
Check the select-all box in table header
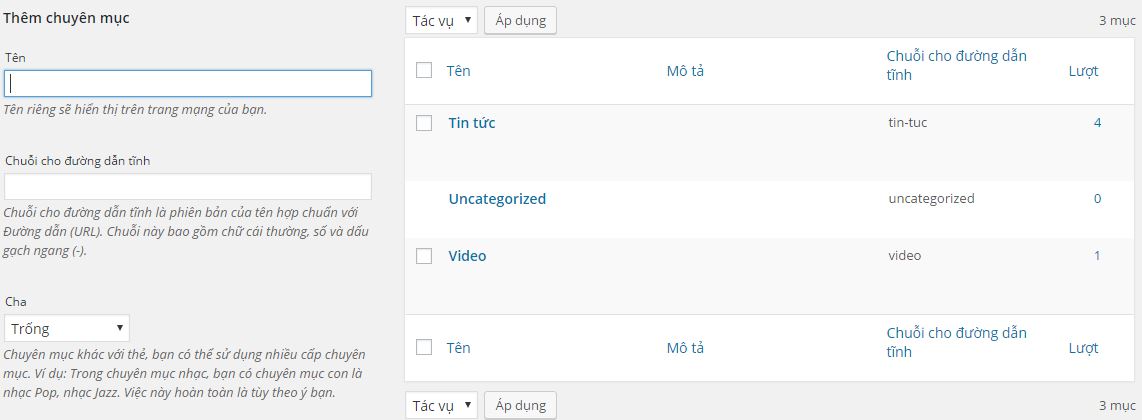coord(424,70)
